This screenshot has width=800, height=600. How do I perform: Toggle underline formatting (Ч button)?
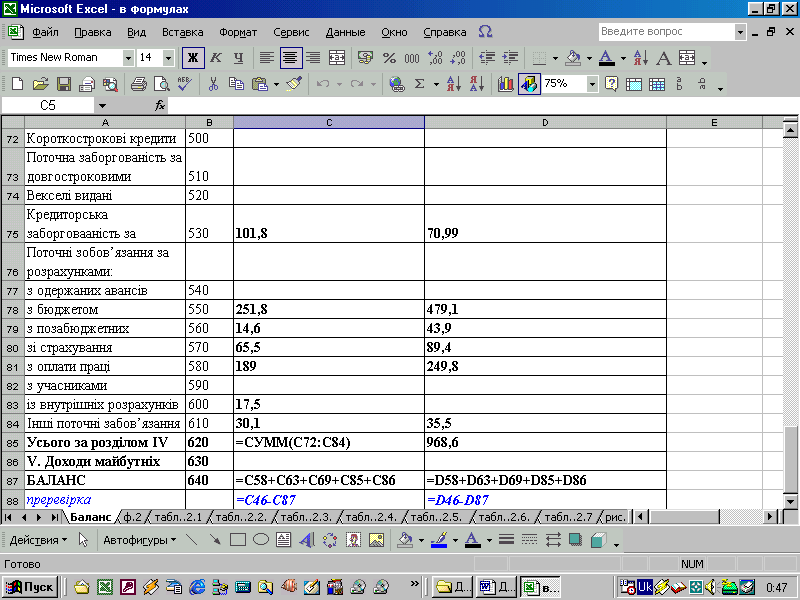click(237, 58)
